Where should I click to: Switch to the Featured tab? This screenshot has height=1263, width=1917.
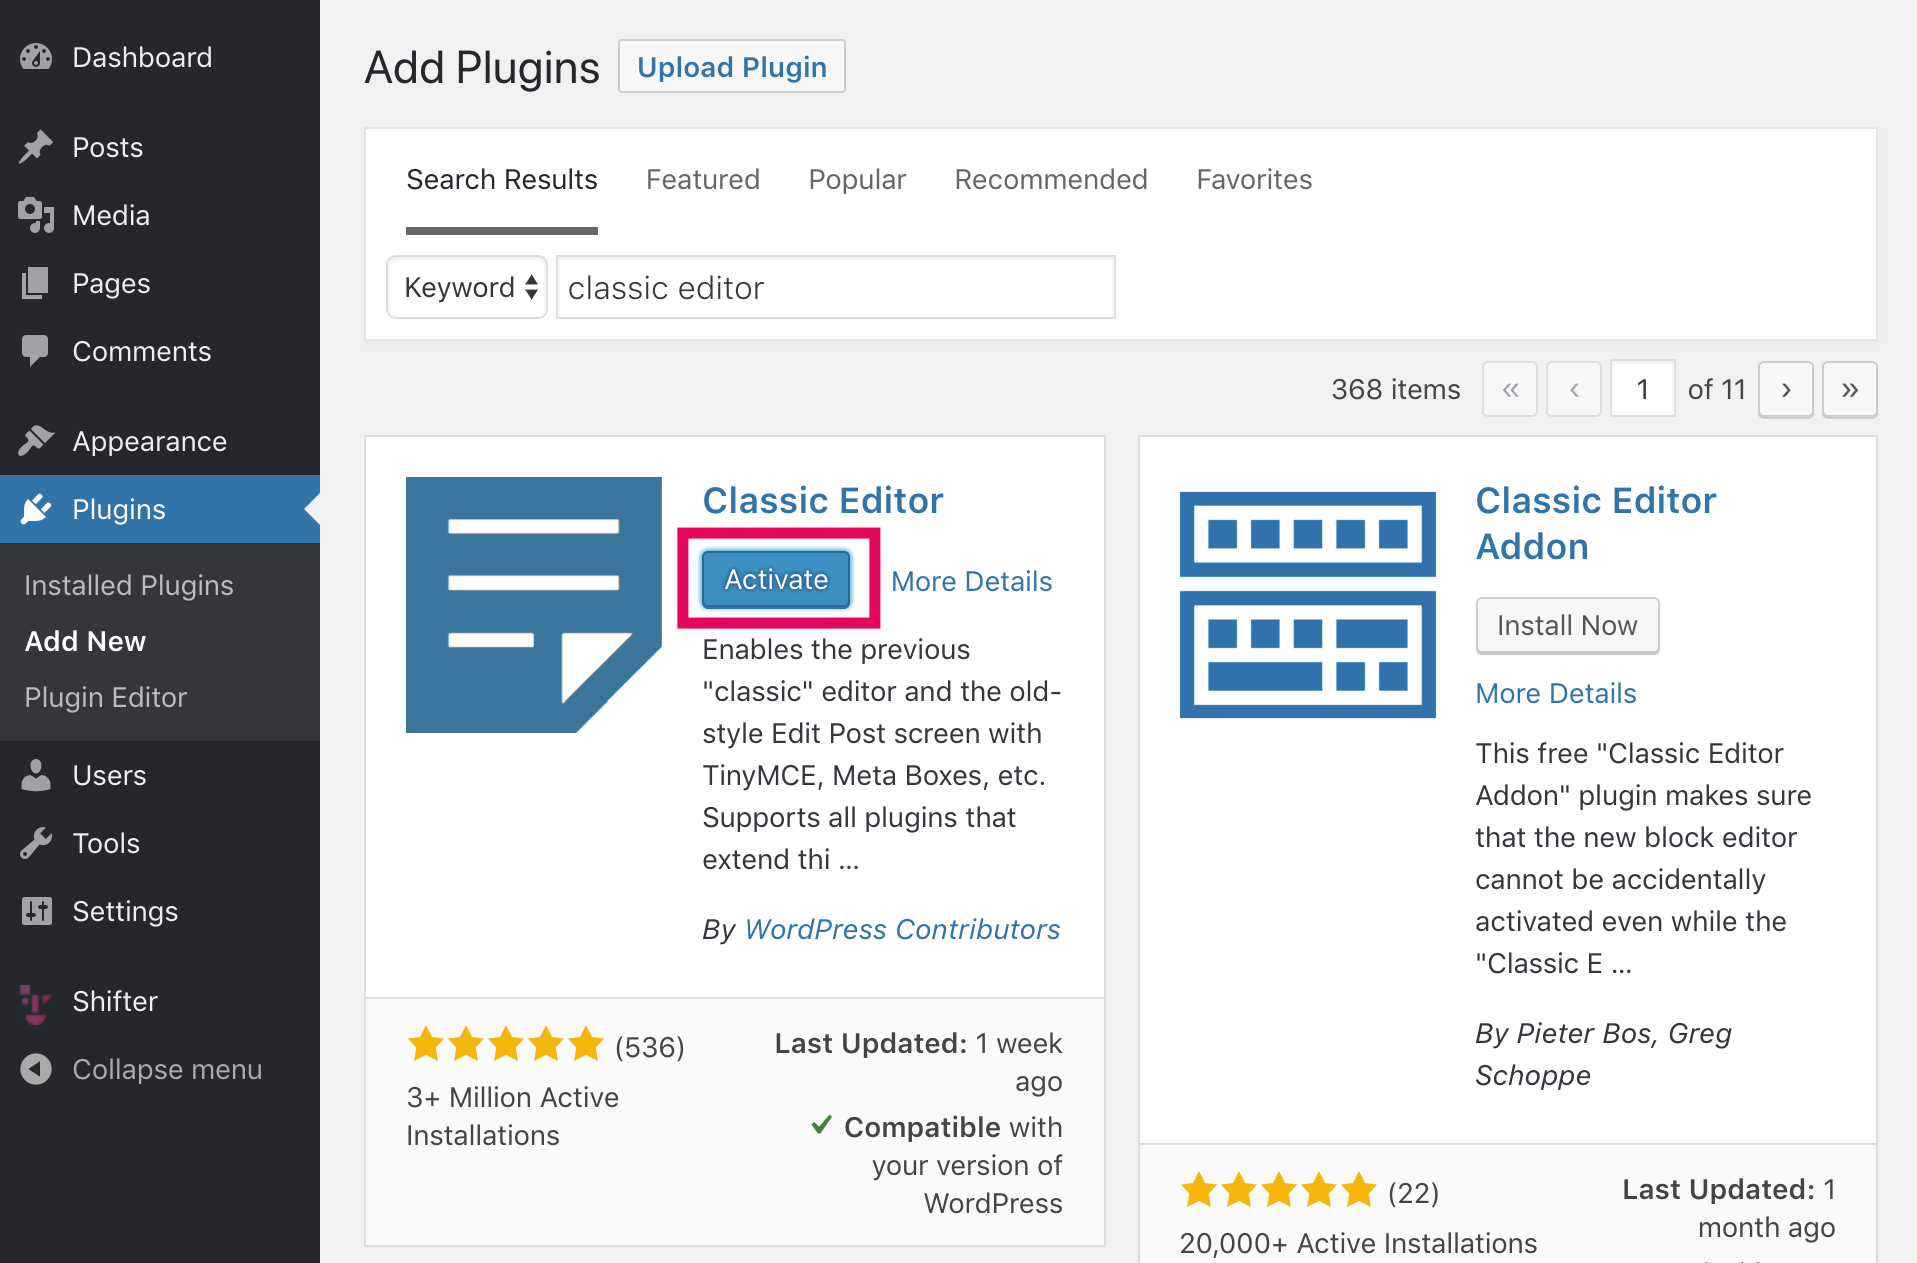click(x=703, y=179)
